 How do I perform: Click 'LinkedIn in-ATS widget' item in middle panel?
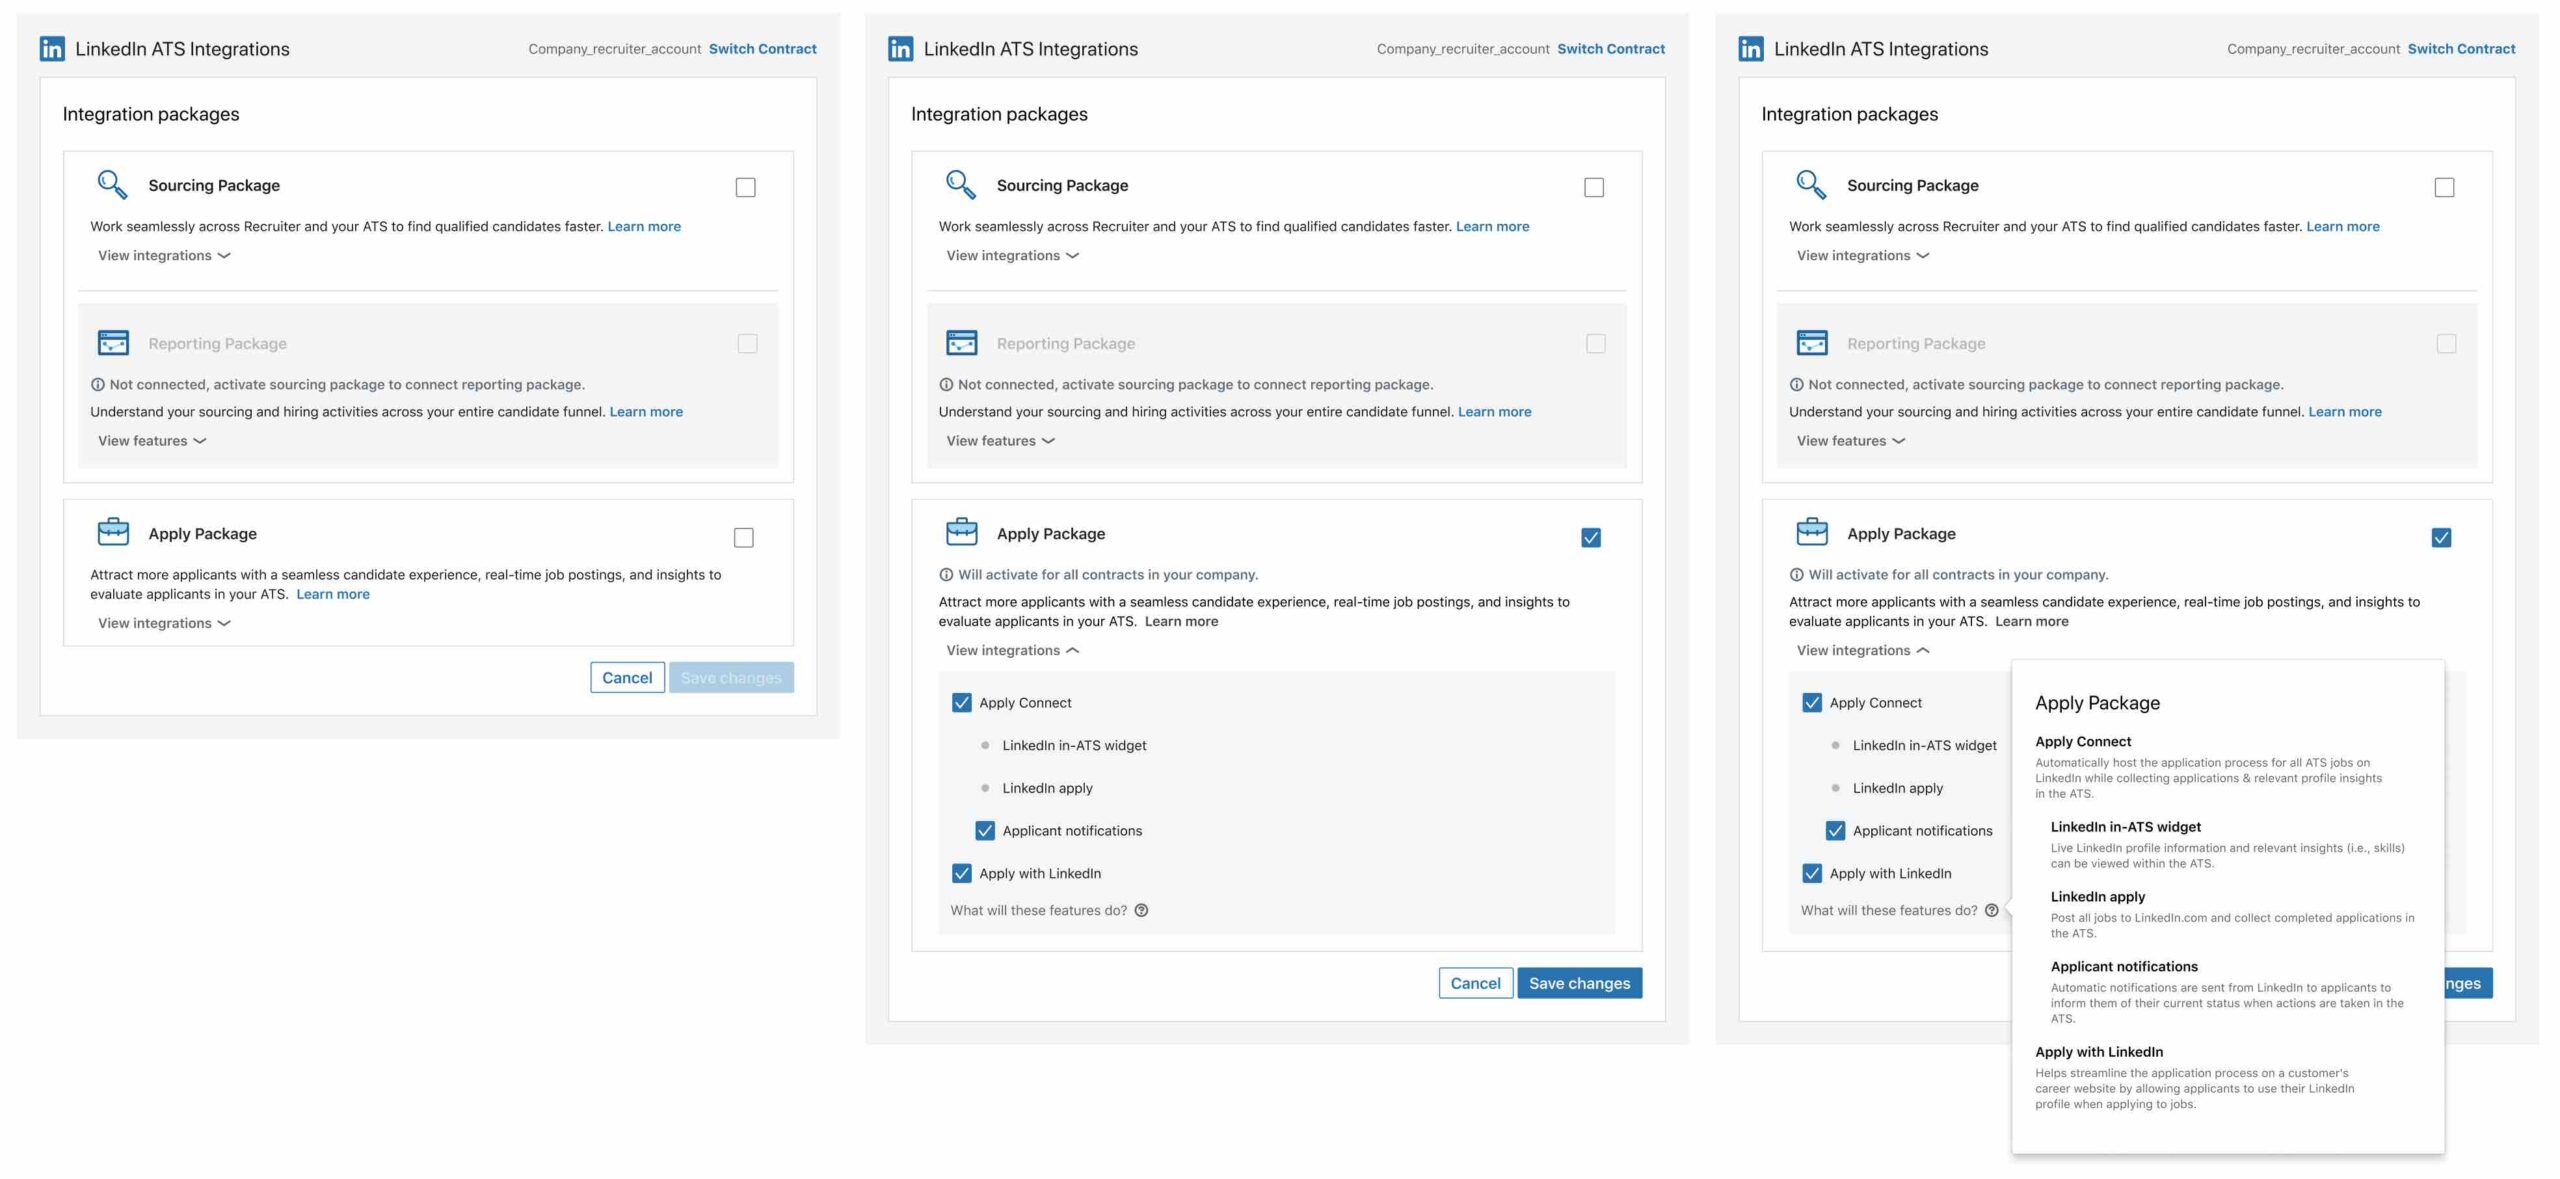(x=1074, y=746)
